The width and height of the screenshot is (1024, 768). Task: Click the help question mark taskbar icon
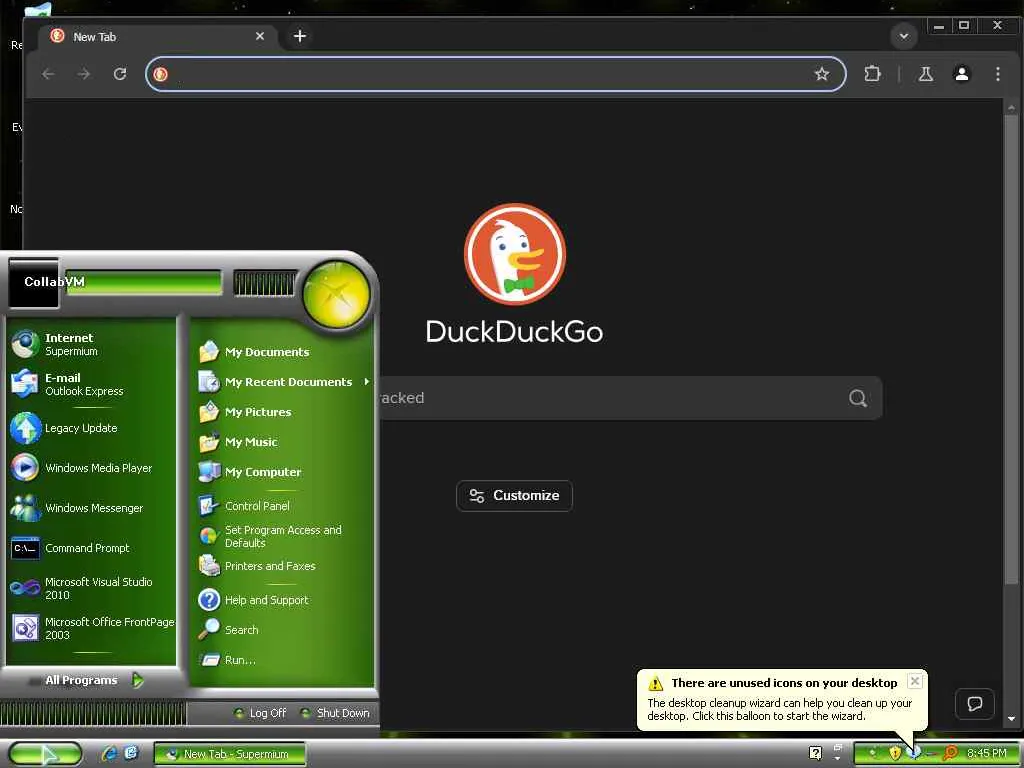pos(815,753)
